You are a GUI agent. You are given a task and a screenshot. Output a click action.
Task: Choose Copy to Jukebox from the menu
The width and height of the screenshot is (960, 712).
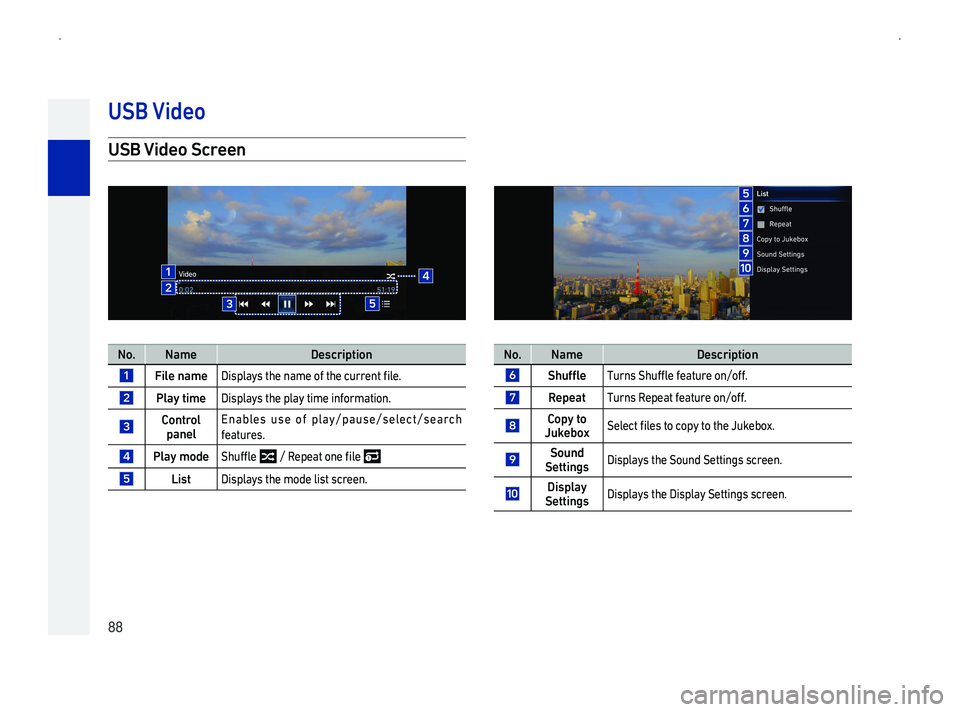click(782, 239)
